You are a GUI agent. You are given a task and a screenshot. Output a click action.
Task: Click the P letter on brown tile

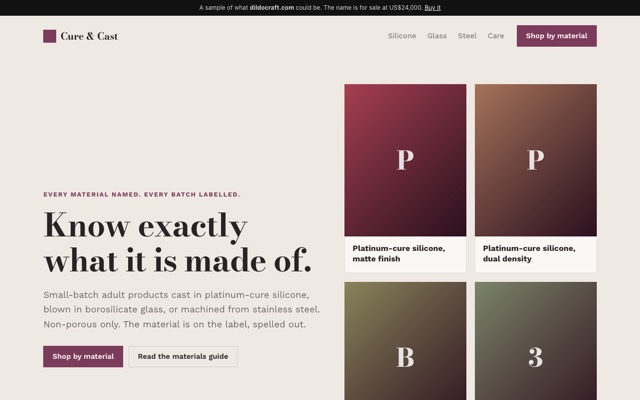point(535,160)
